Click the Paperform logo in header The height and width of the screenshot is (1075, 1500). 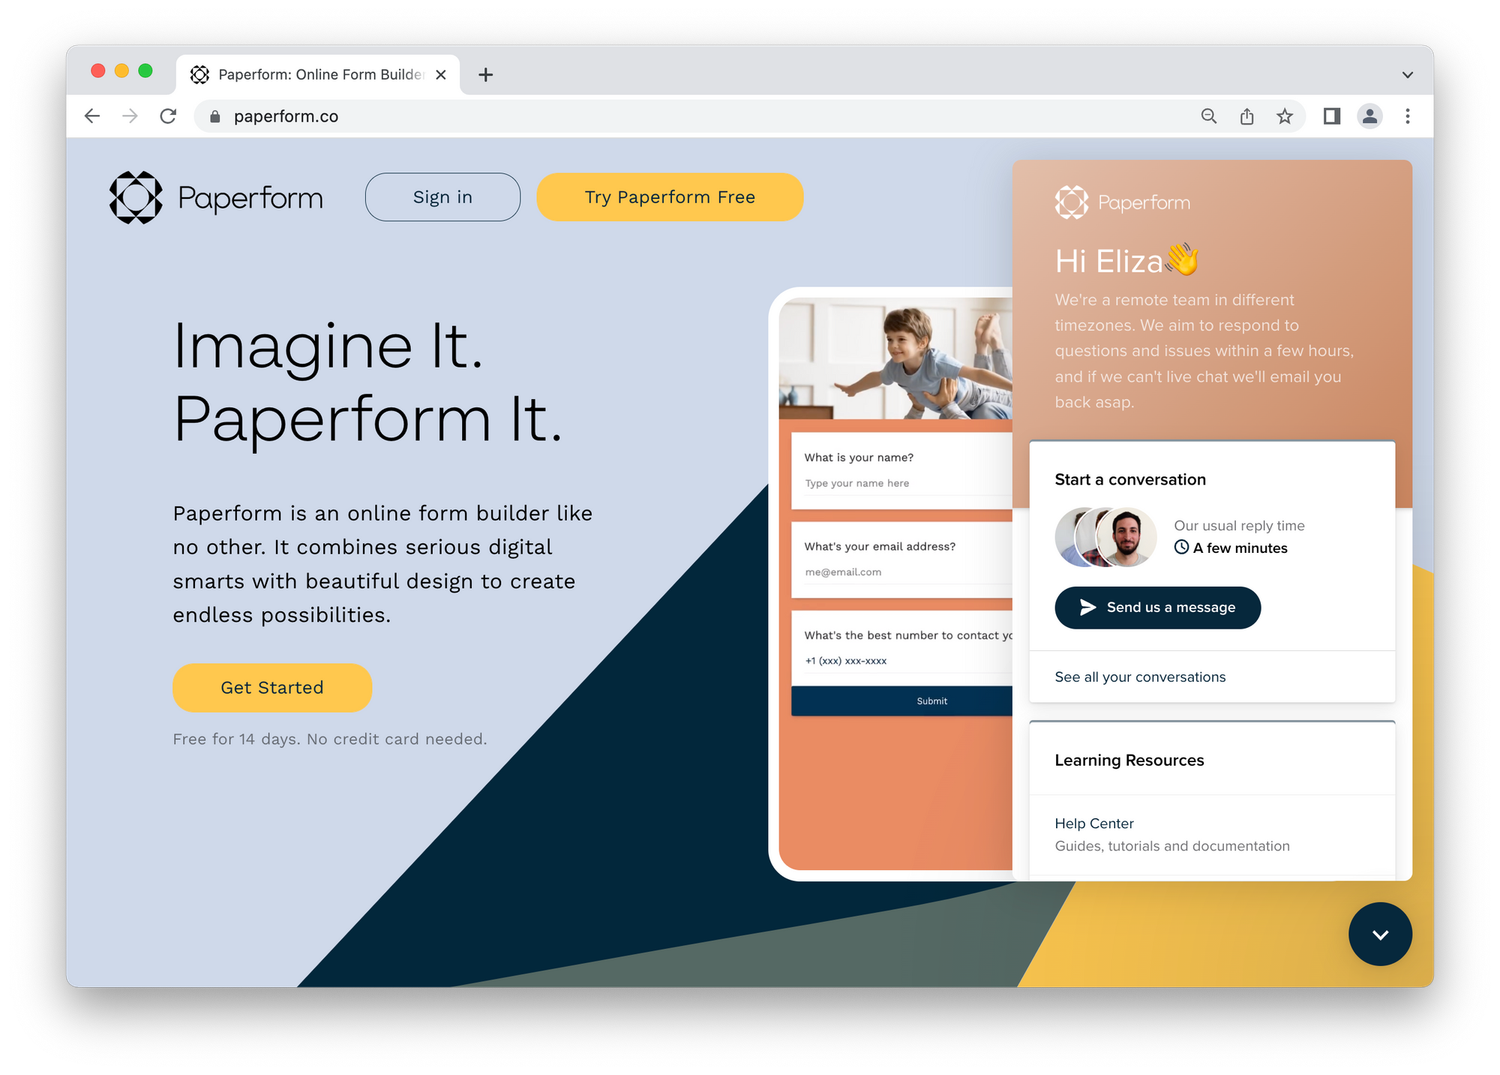[216, 197]
